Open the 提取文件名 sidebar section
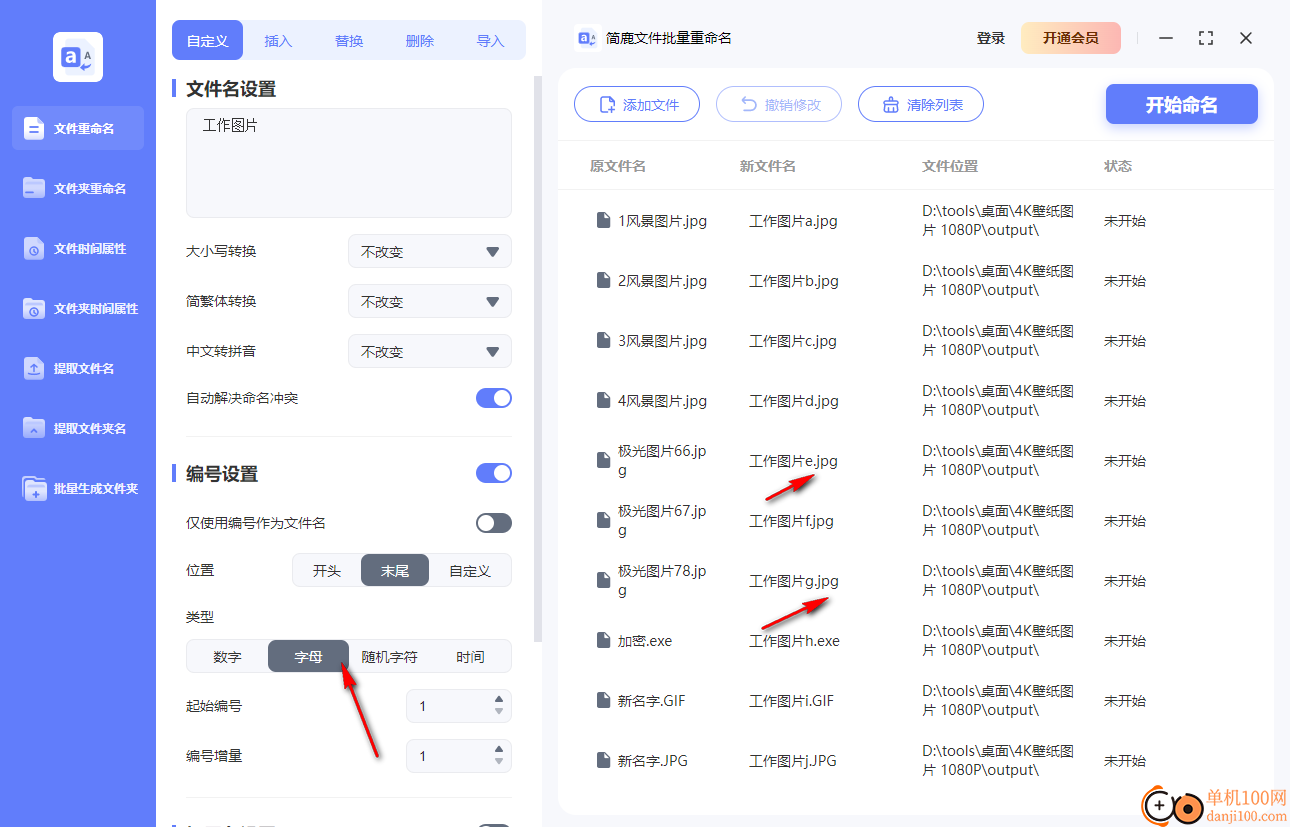The height and width of the screenshot is (827, 1290). pyautogui.click(x=78, y=368)
